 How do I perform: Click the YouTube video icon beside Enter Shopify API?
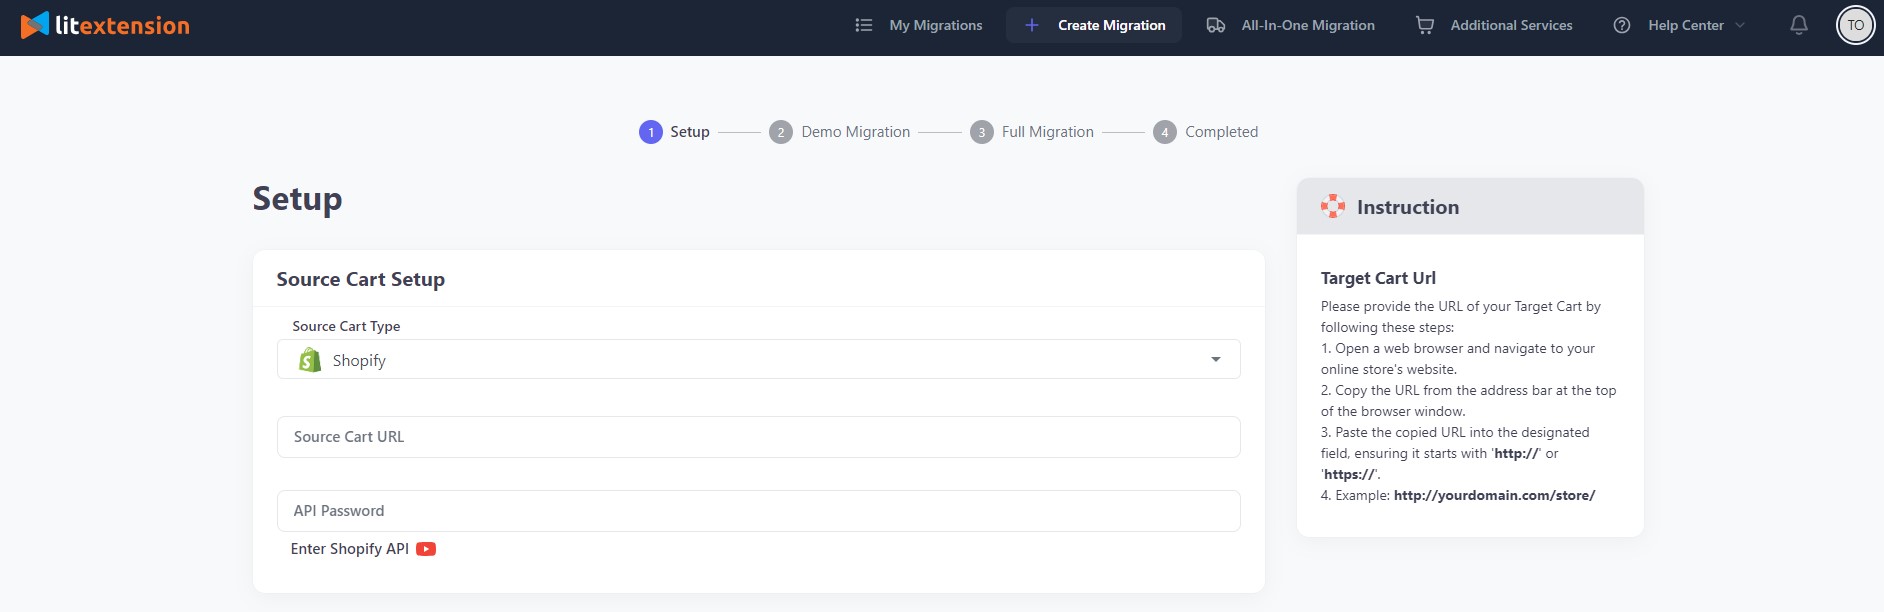(x=426, y=549)
